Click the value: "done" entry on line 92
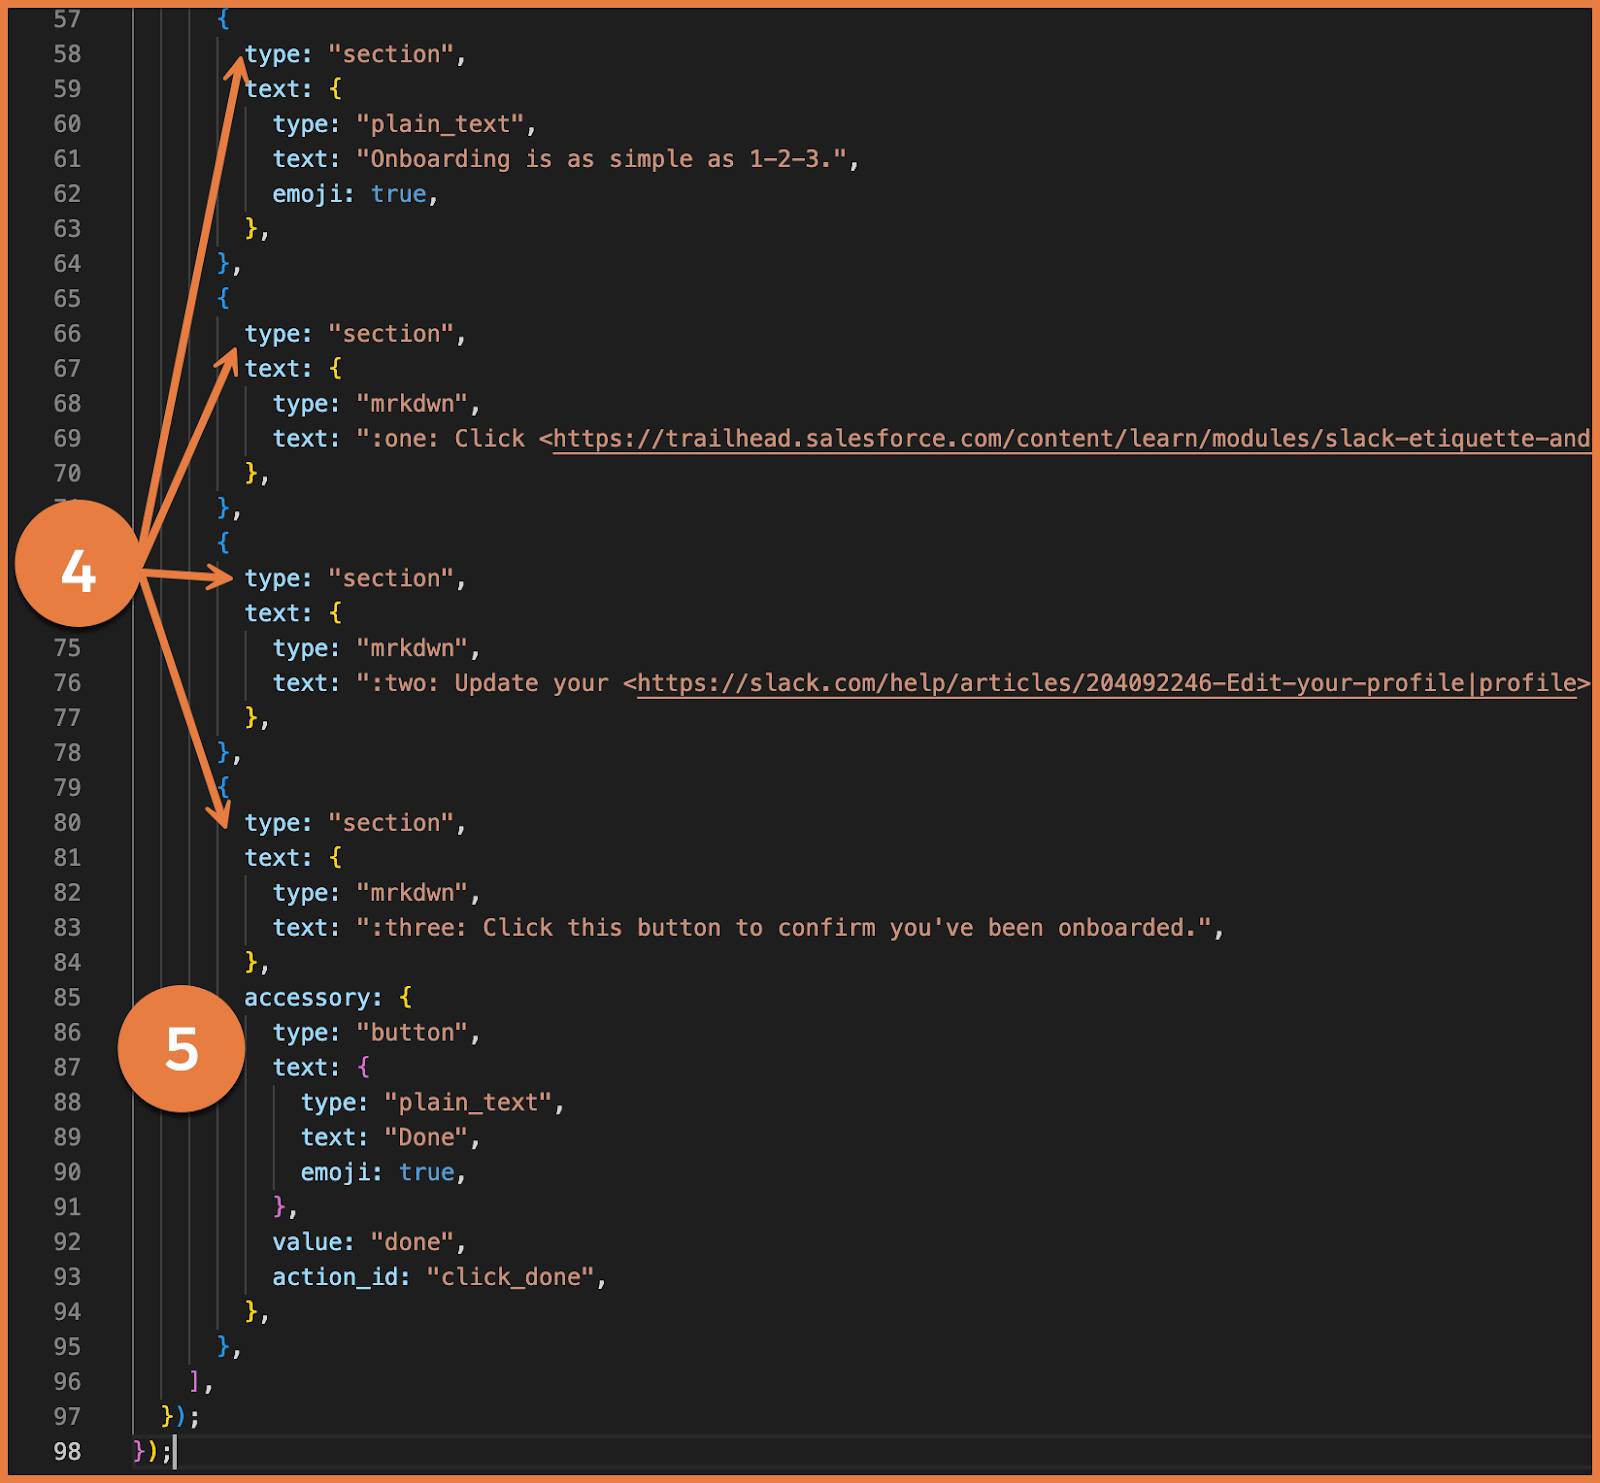This screenshot has height=1483, width=1600. click(369, 1242)
